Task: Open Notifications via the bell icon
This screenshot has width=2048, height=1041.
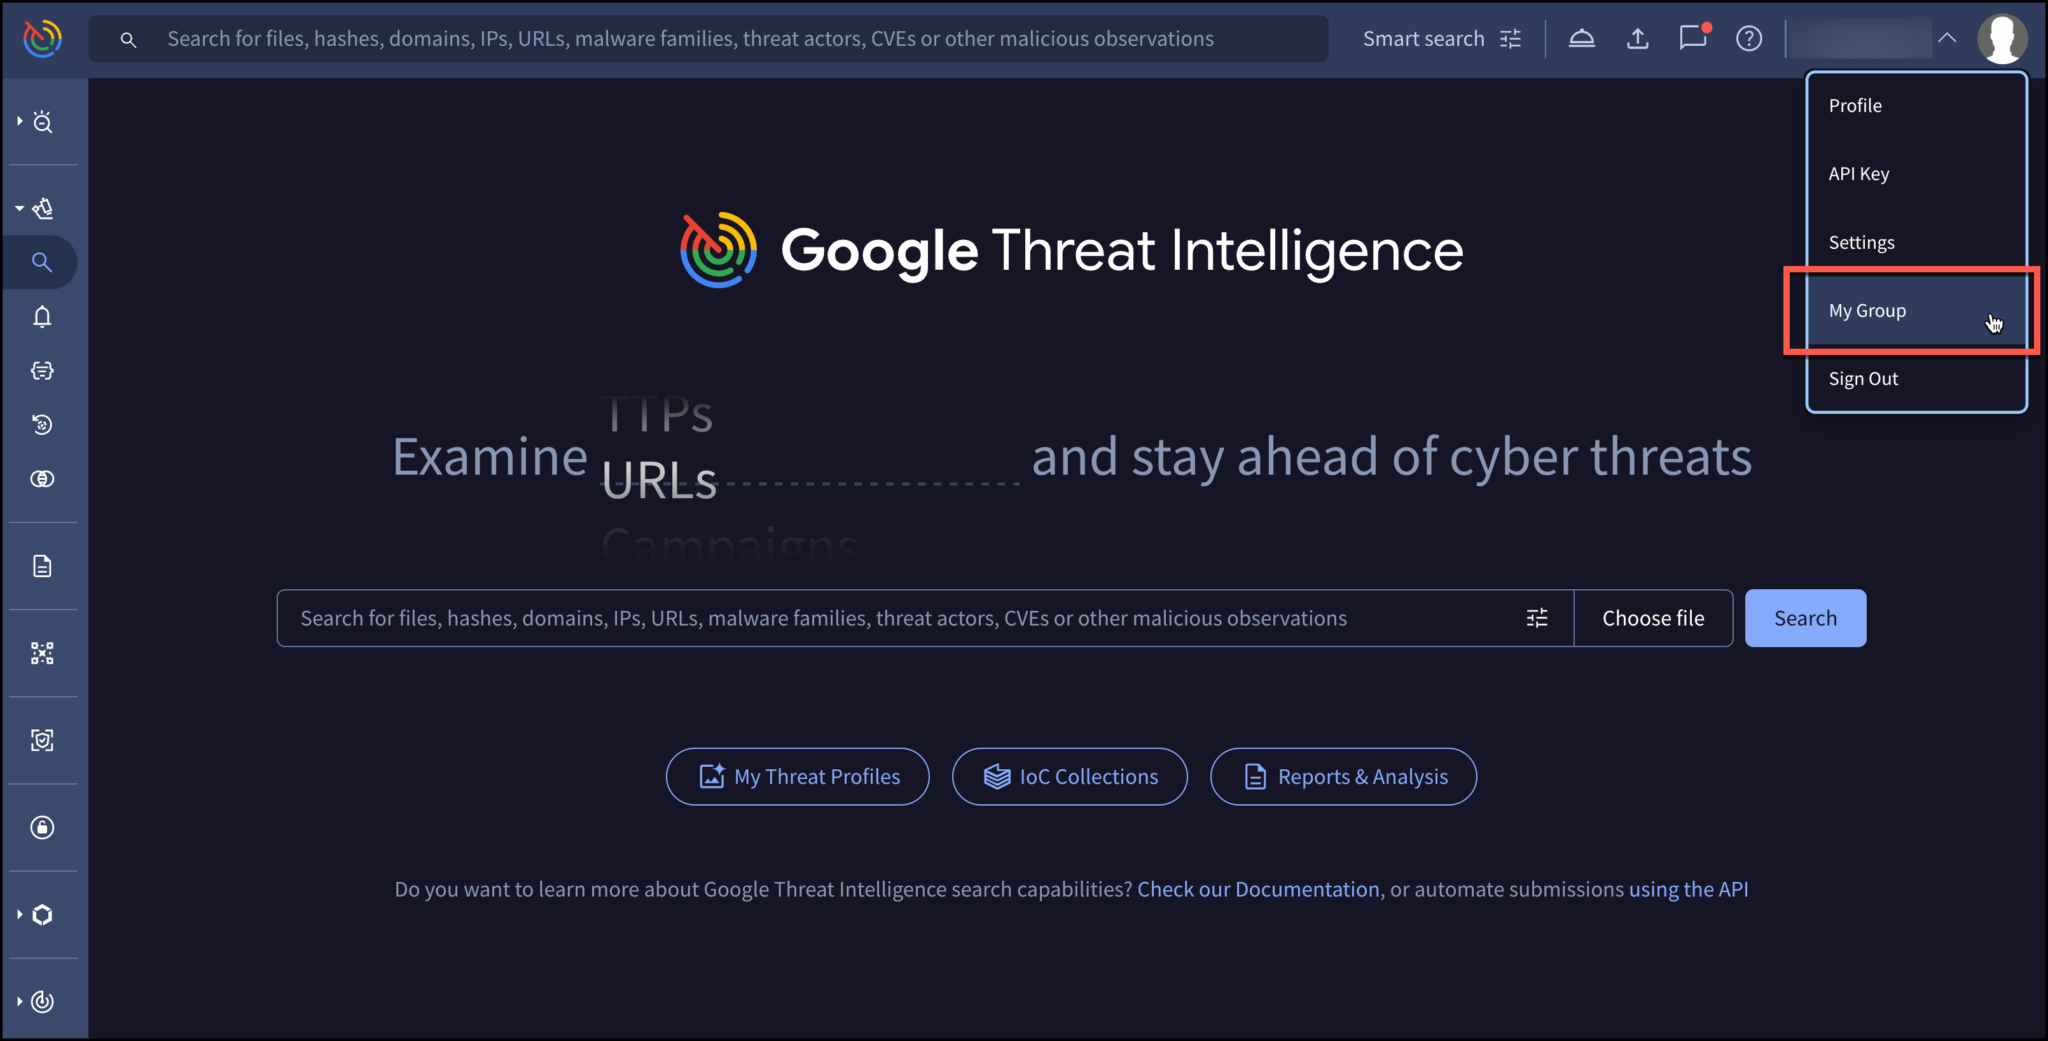Action: point(42,317)
